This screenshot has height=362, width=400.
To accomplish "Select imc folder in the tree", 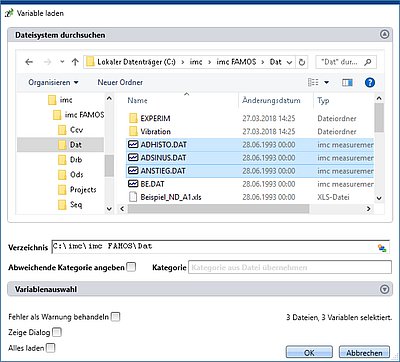I will (60, 100).
